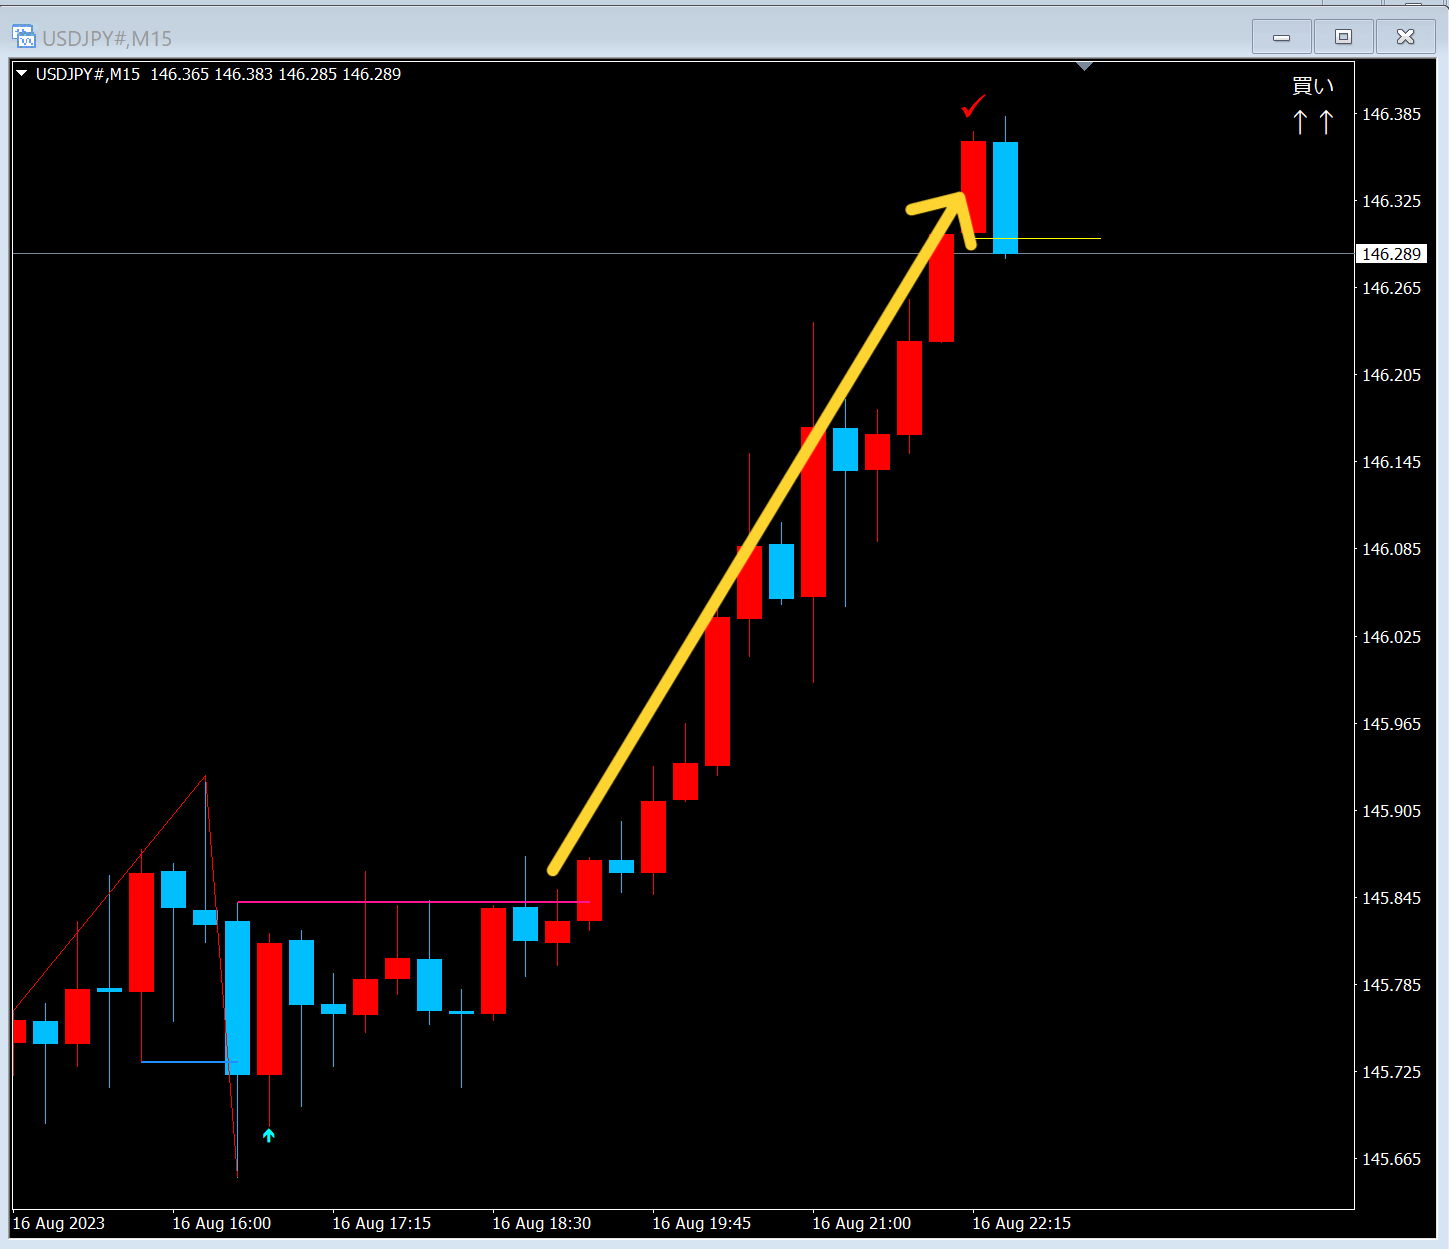Click the last blue candle body

coord(1005,198)
